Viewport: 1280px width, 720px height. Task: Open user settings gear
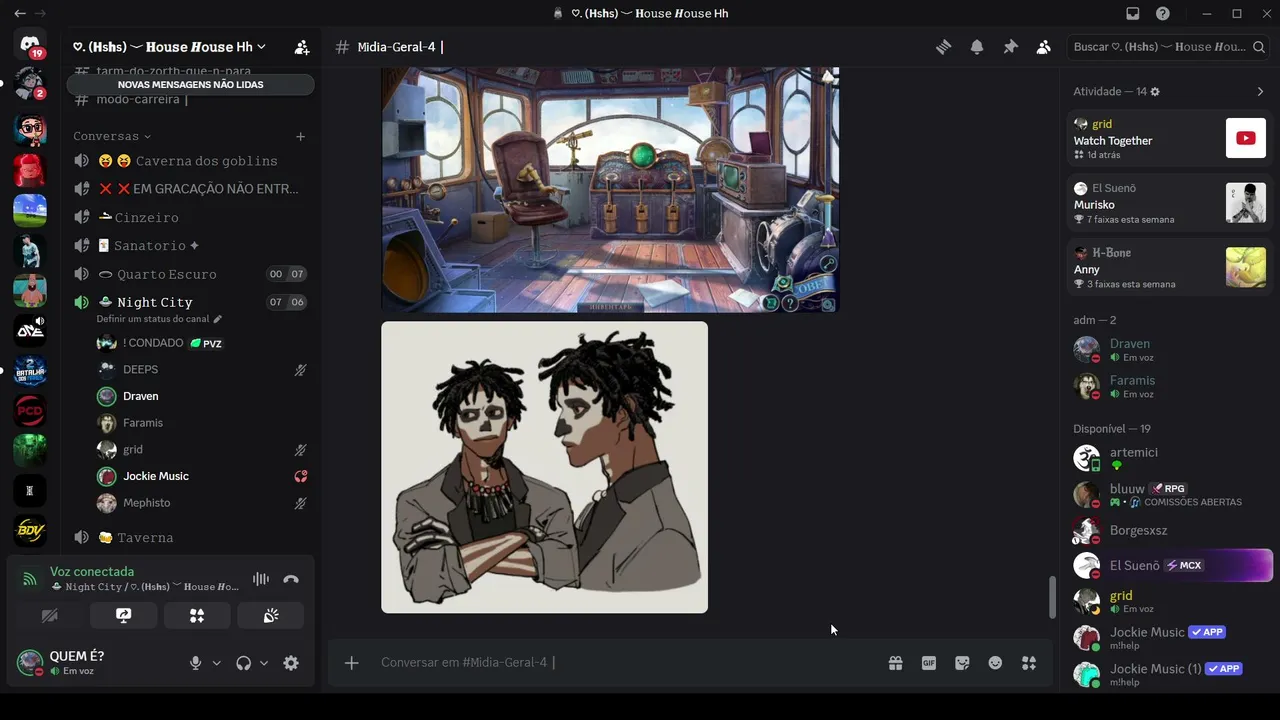pos(291,663)
